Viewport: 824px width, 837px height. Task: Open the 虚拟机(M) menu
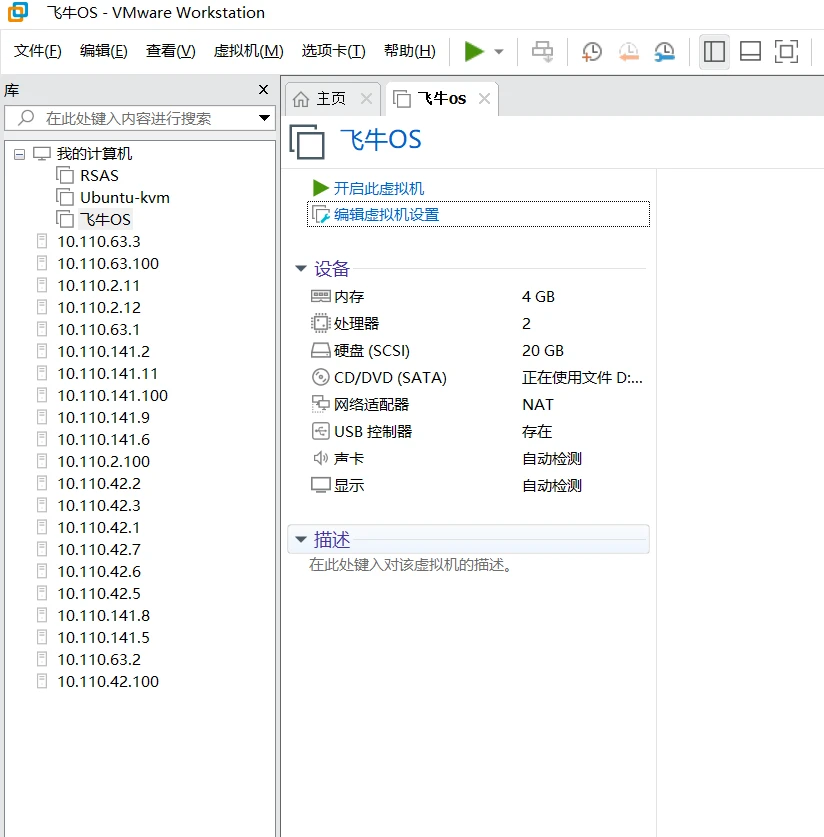(248, 51)
